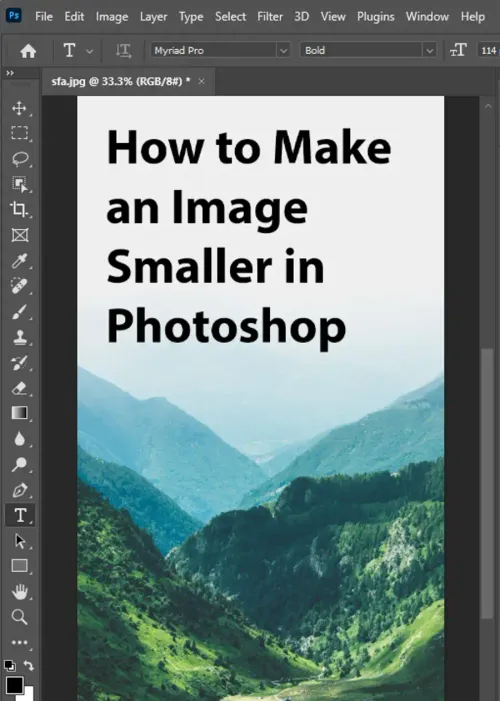This screenshot has width=500, height=701.
Task: Click the 'Photoshop' text line on canvas
Action: click(x=226, y=329)
